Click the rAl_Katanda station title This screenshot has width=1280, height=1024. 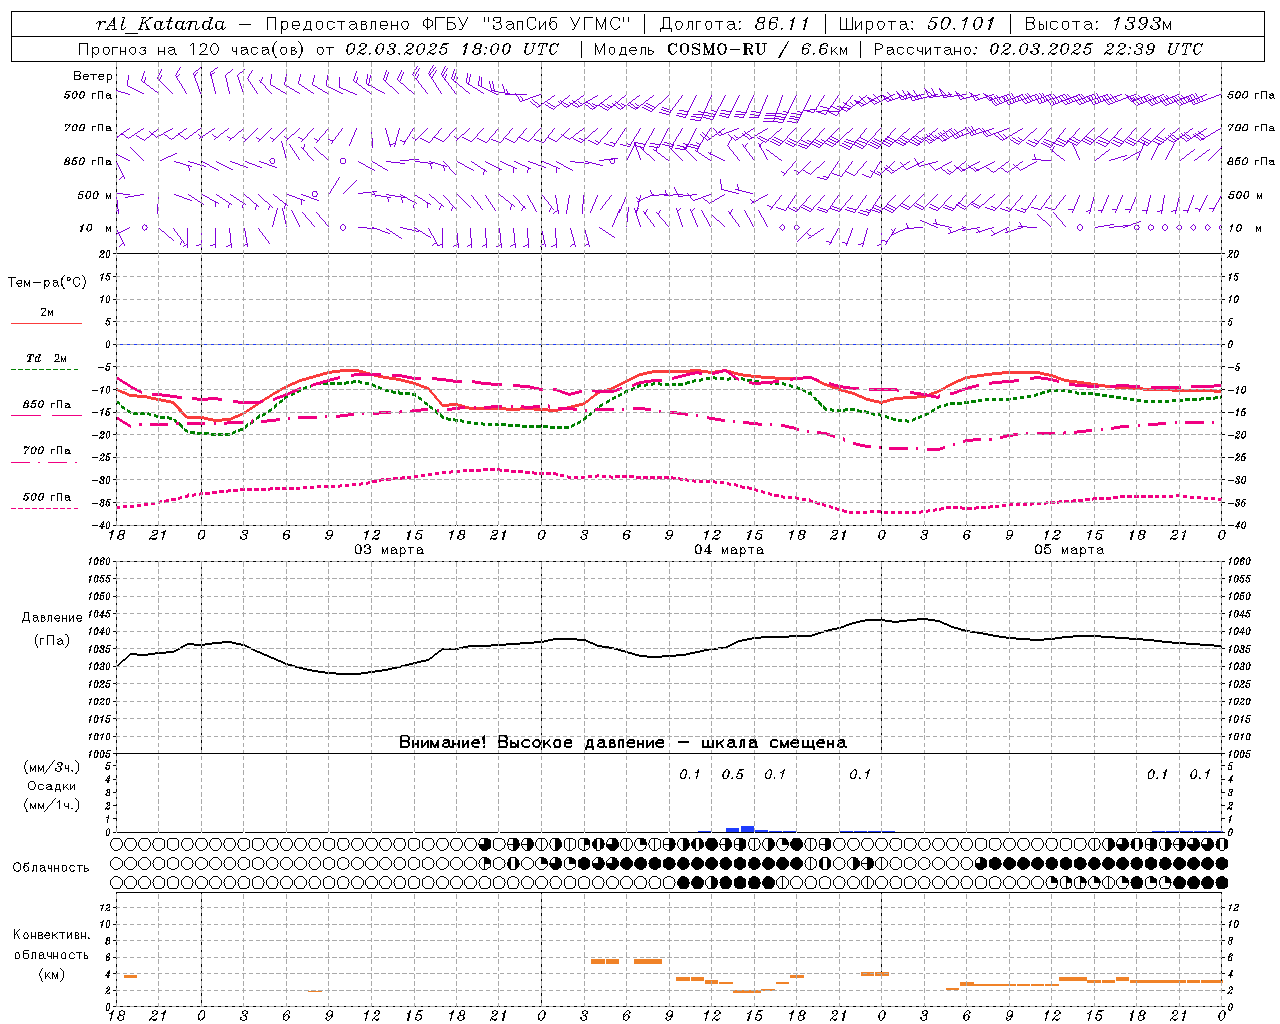pyautogui.click(x=161, y=24)
